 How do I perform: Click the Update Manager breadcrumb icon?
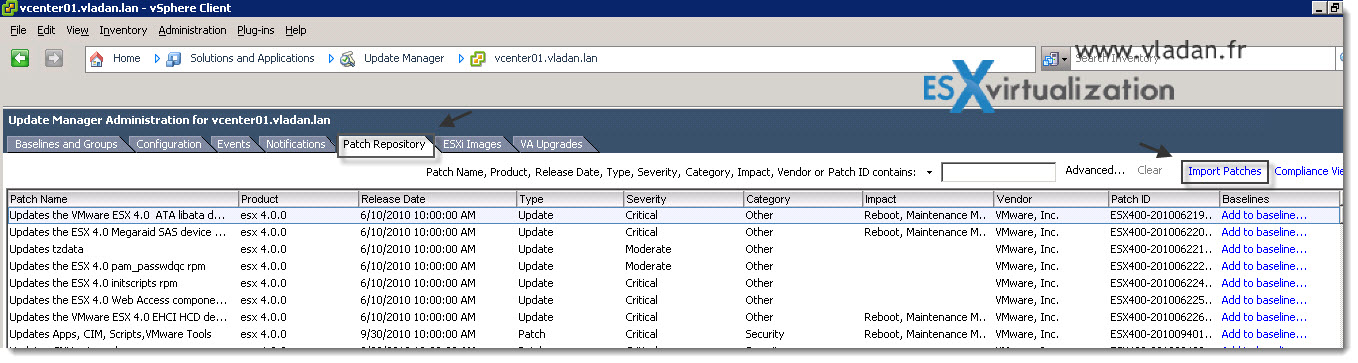pos(348,59)
